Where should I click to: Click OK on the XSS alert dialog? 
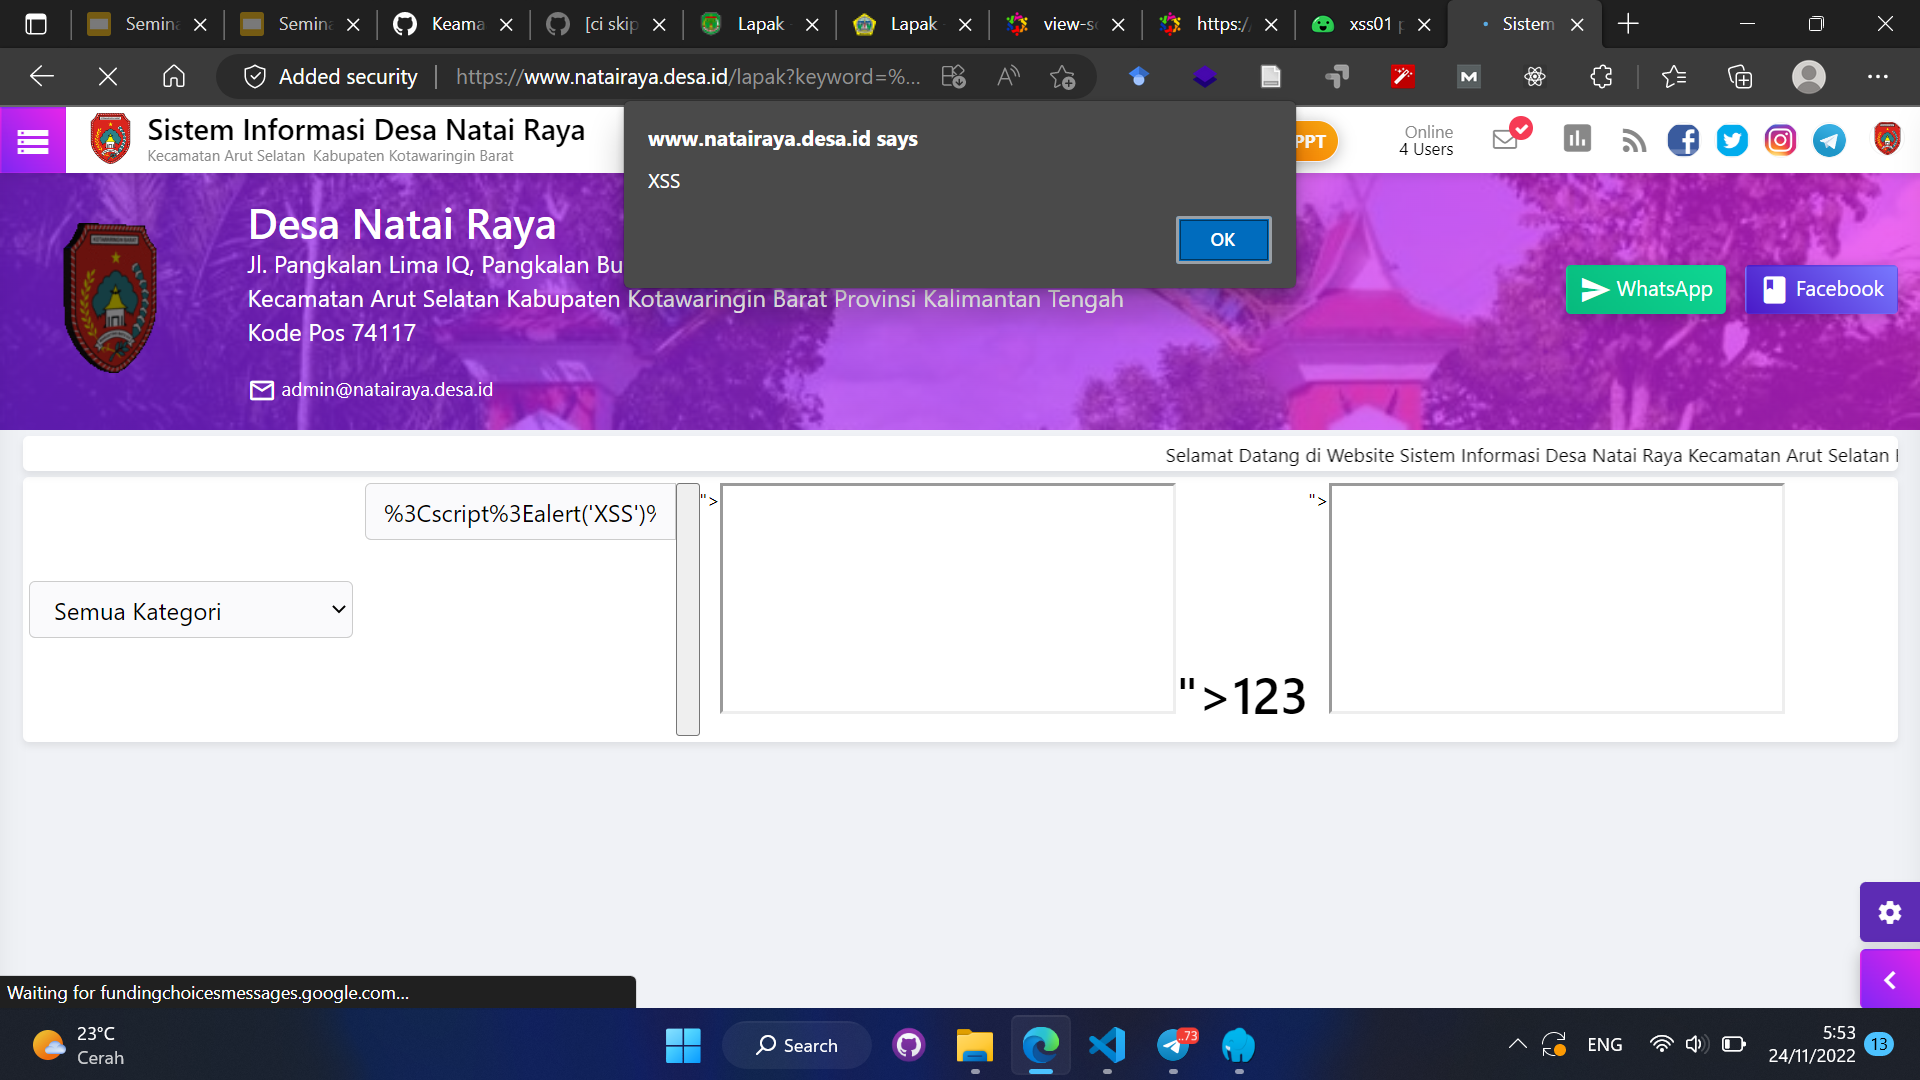[1223, 240]
